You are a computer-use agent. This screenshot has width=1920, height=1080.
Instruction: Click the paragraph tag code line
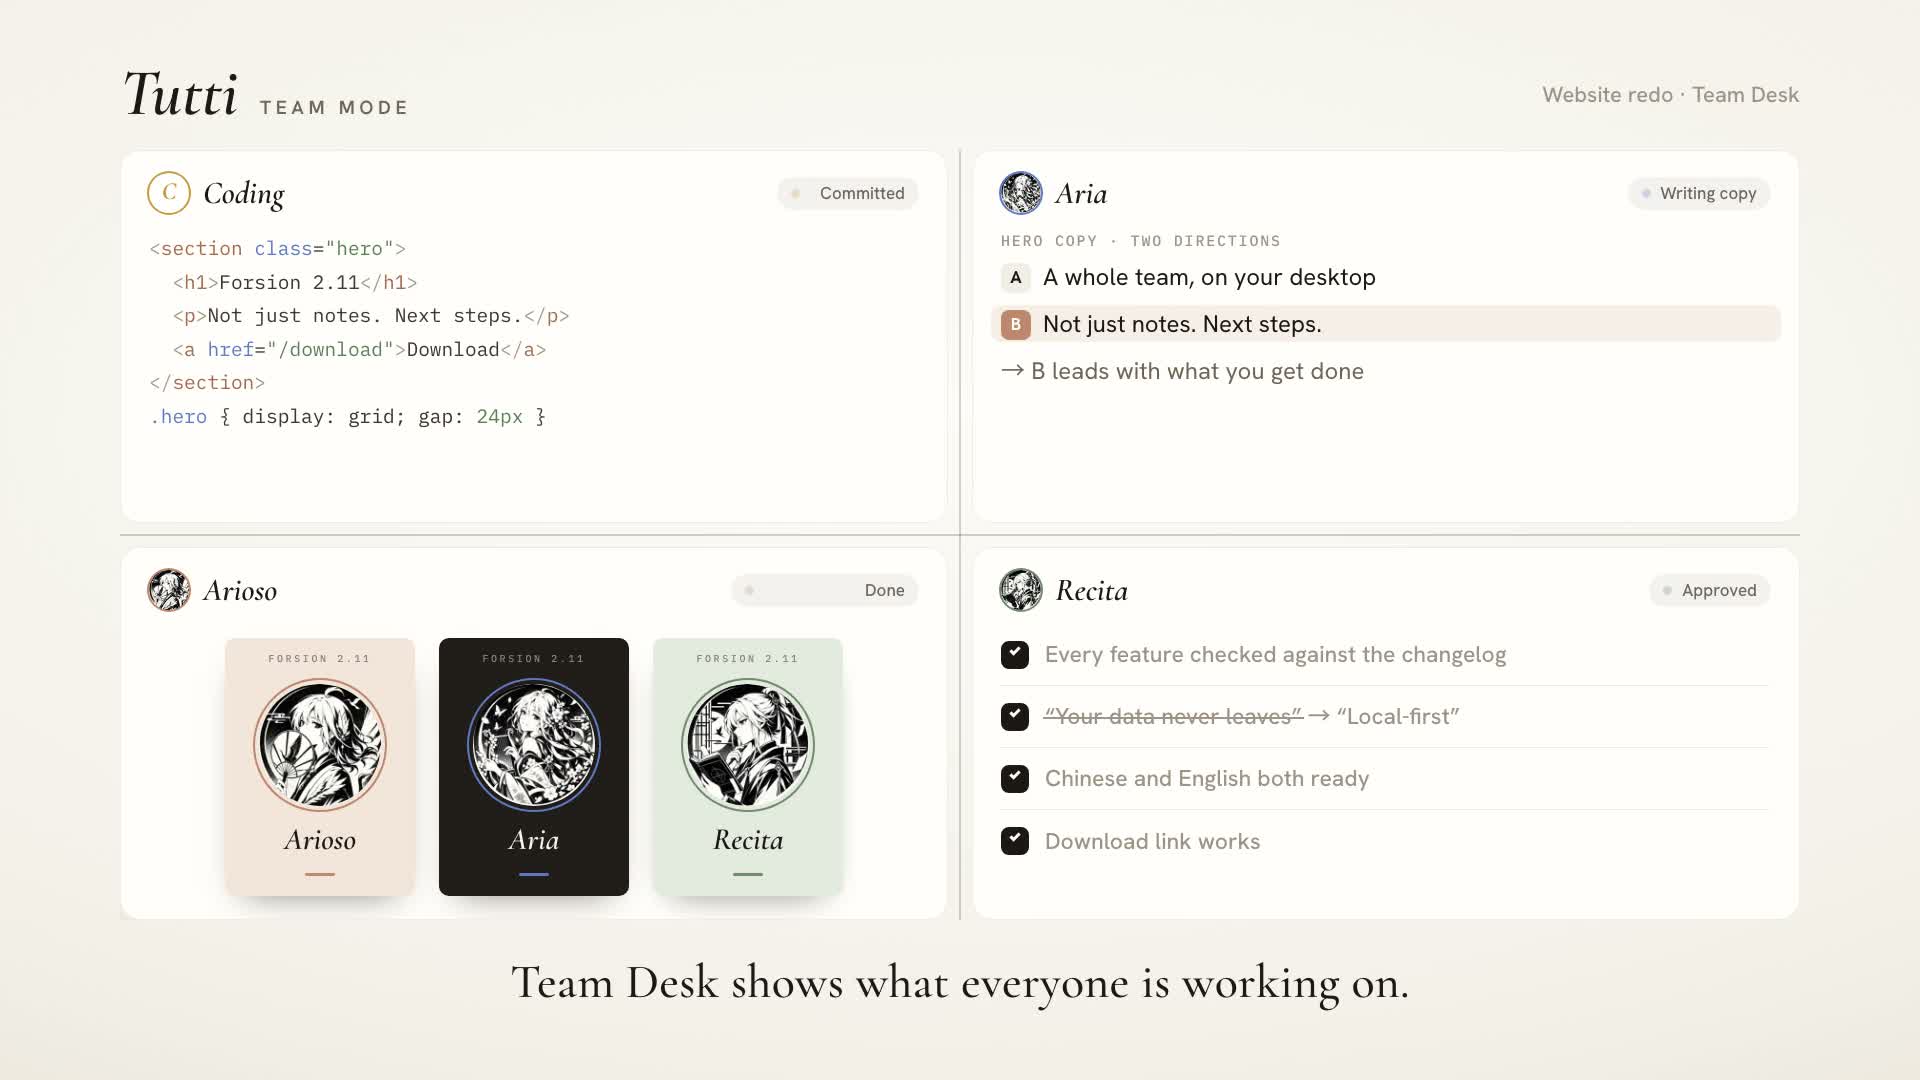[x=371, y=315]
